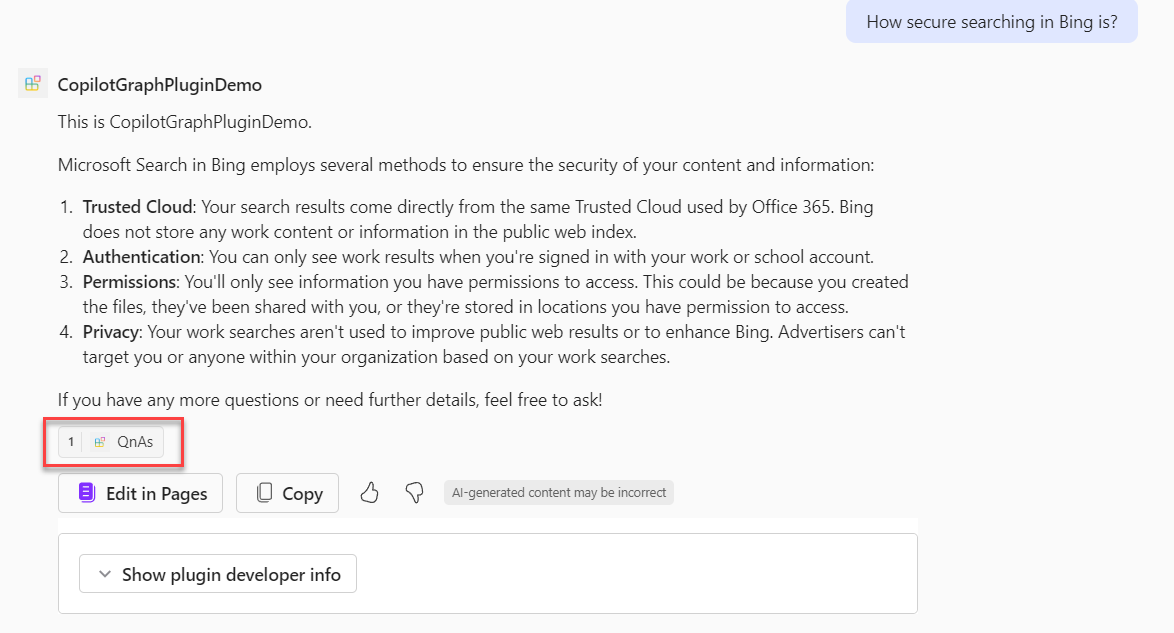1174x633 pixels.
Task: Click the CopilotGraphPluginDemo avatar icon
Action: pyautogui.click(x=33, y=84)
